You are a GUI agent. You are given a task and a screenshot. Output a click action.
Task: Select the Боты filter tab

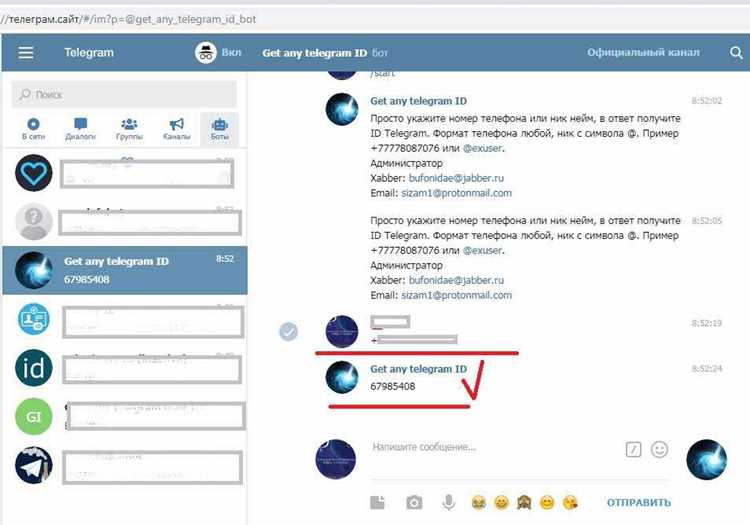click(220, 129)
